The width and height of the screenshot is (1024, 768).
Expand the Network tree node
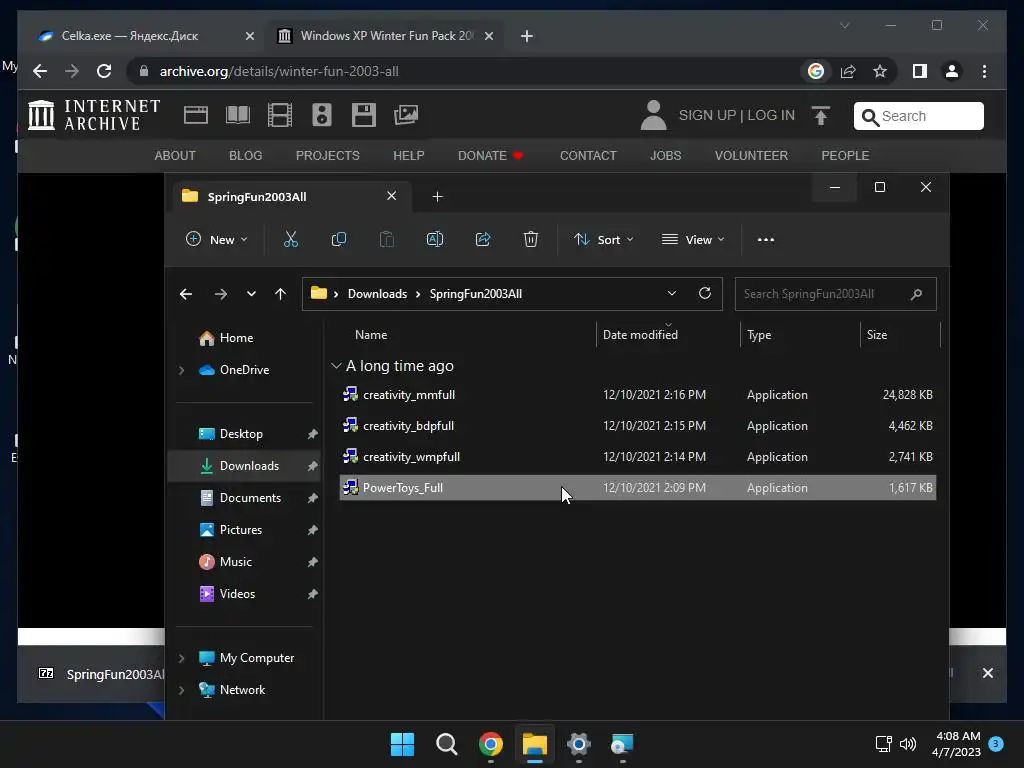pos(182,690)
